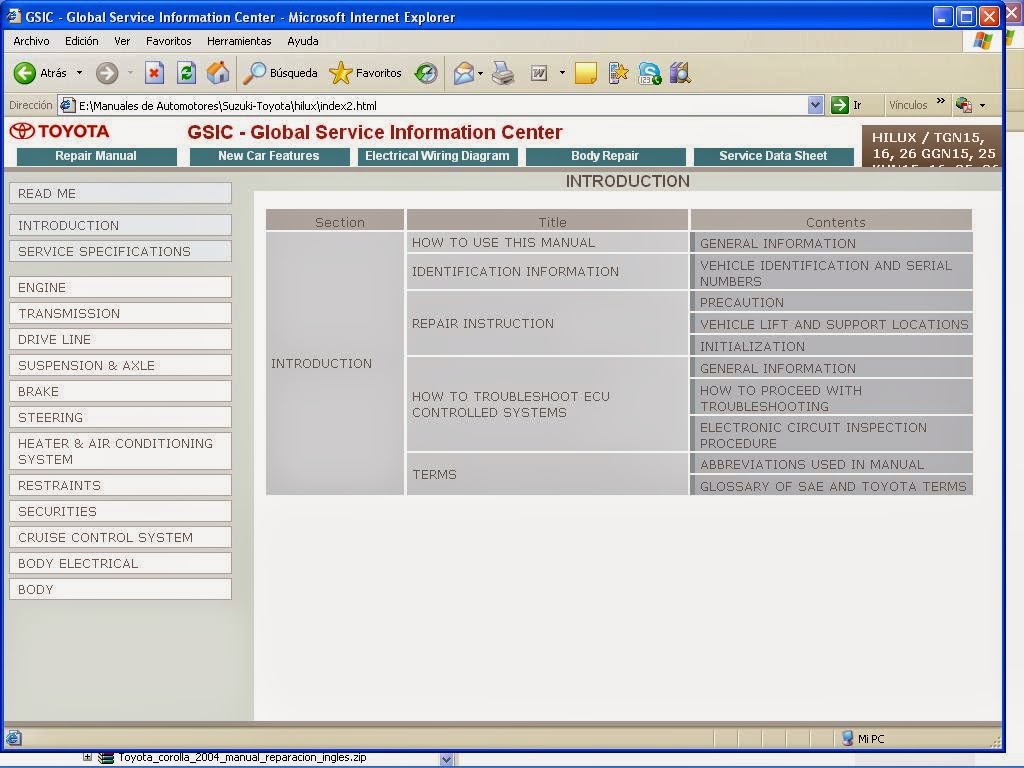The image size is (1024, 768).
Task: Open Service Data Sheet tab
Action: tap(773, 156)
